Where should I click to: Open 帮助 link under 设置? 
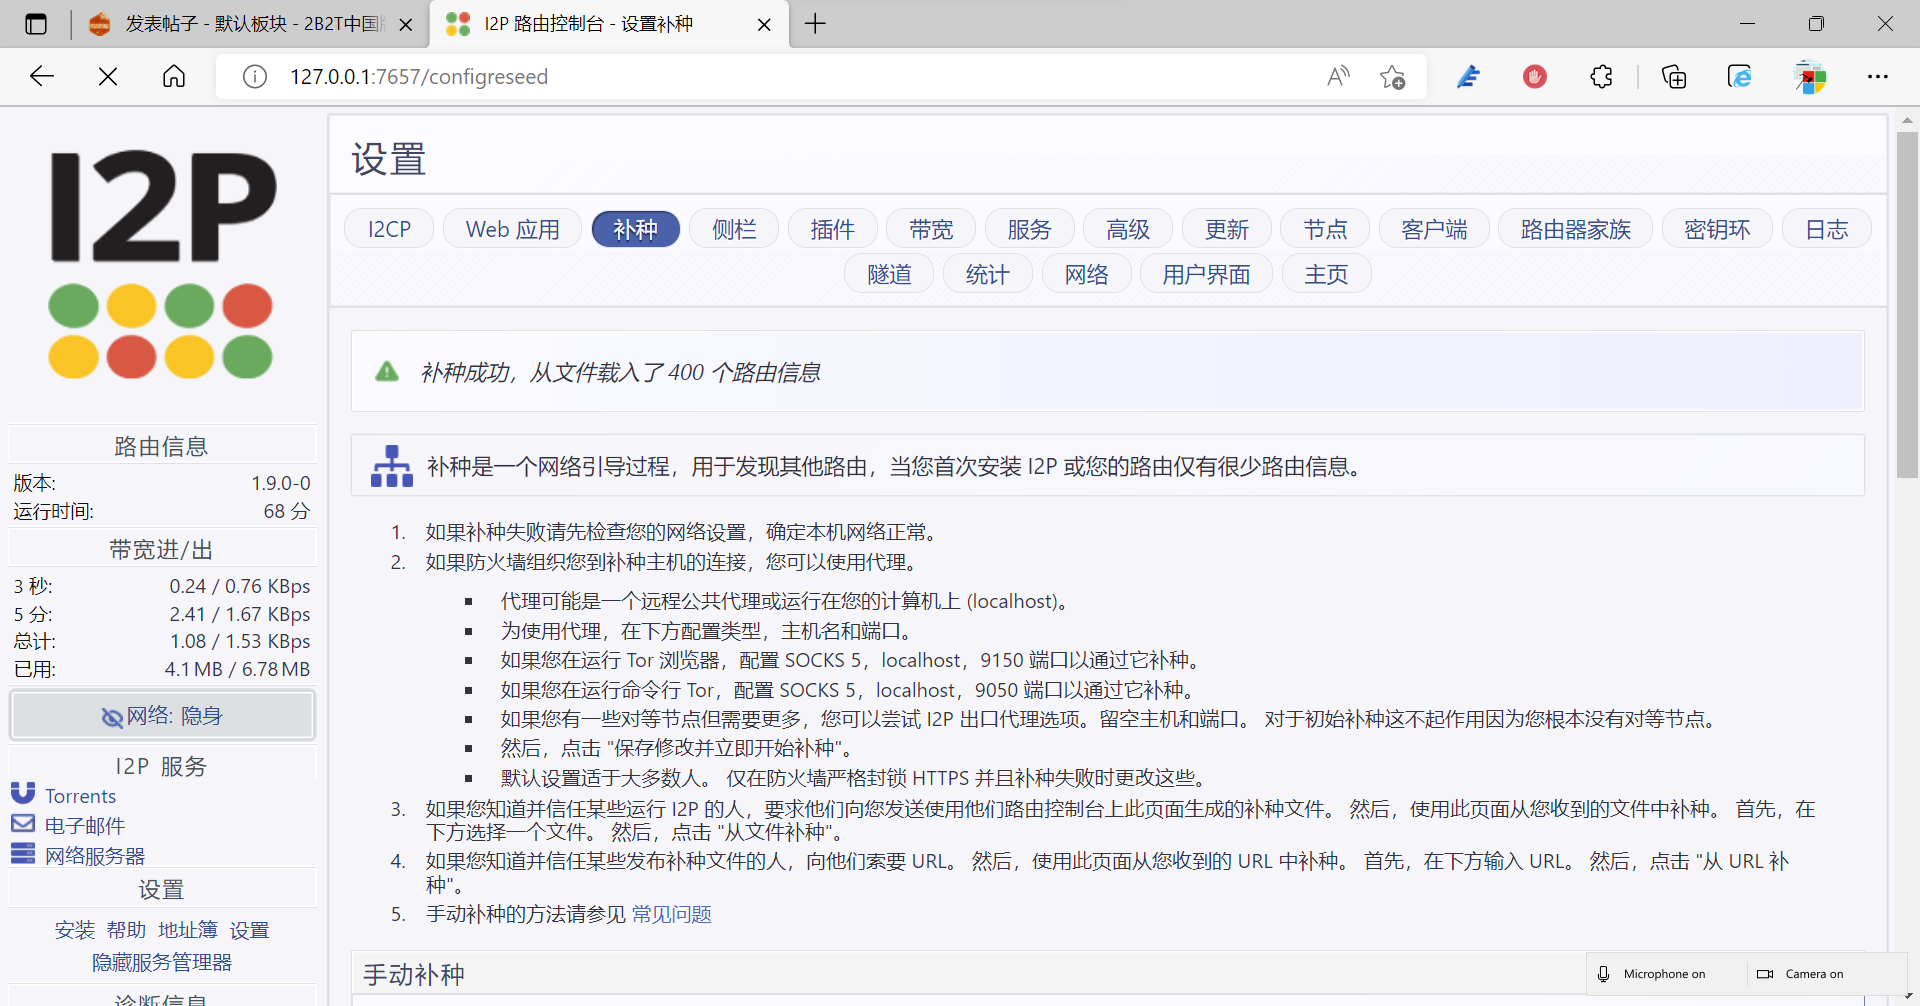coord(126,930)
